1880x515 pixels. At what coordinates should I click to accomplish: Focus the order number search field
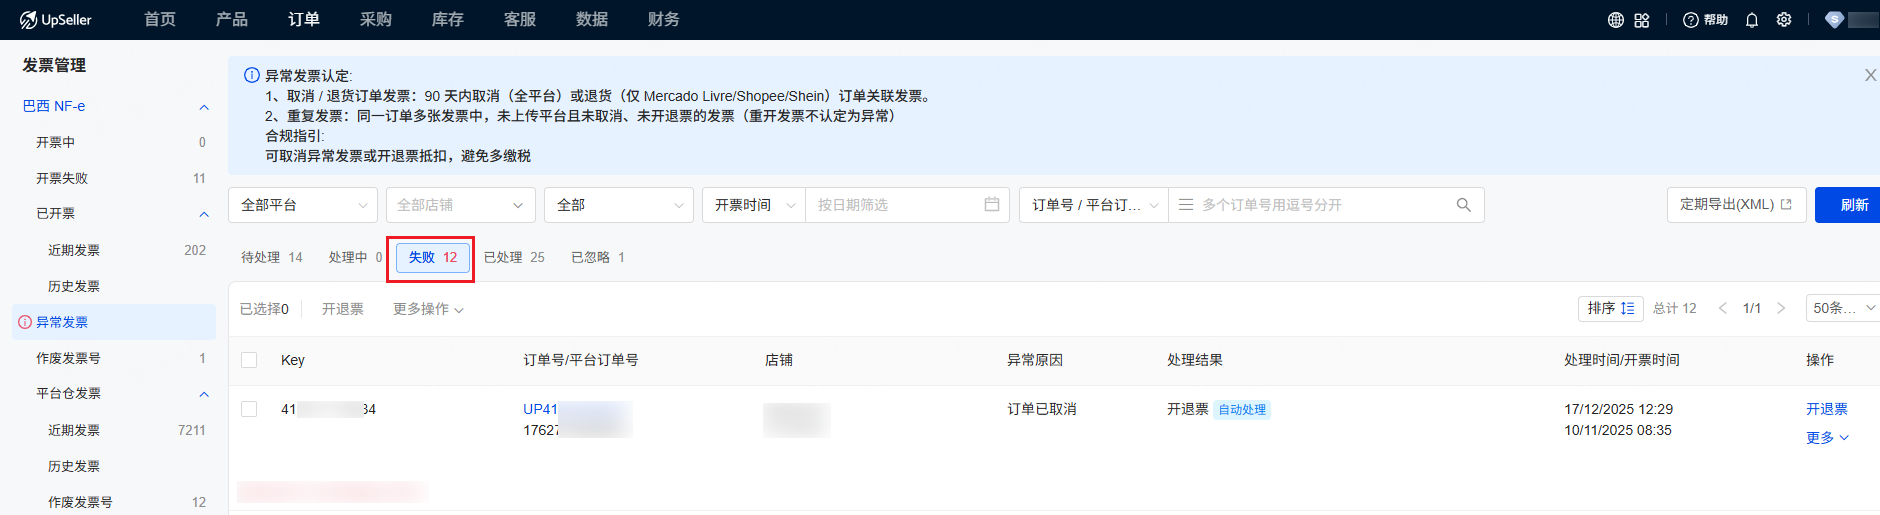click(1320, 205)
